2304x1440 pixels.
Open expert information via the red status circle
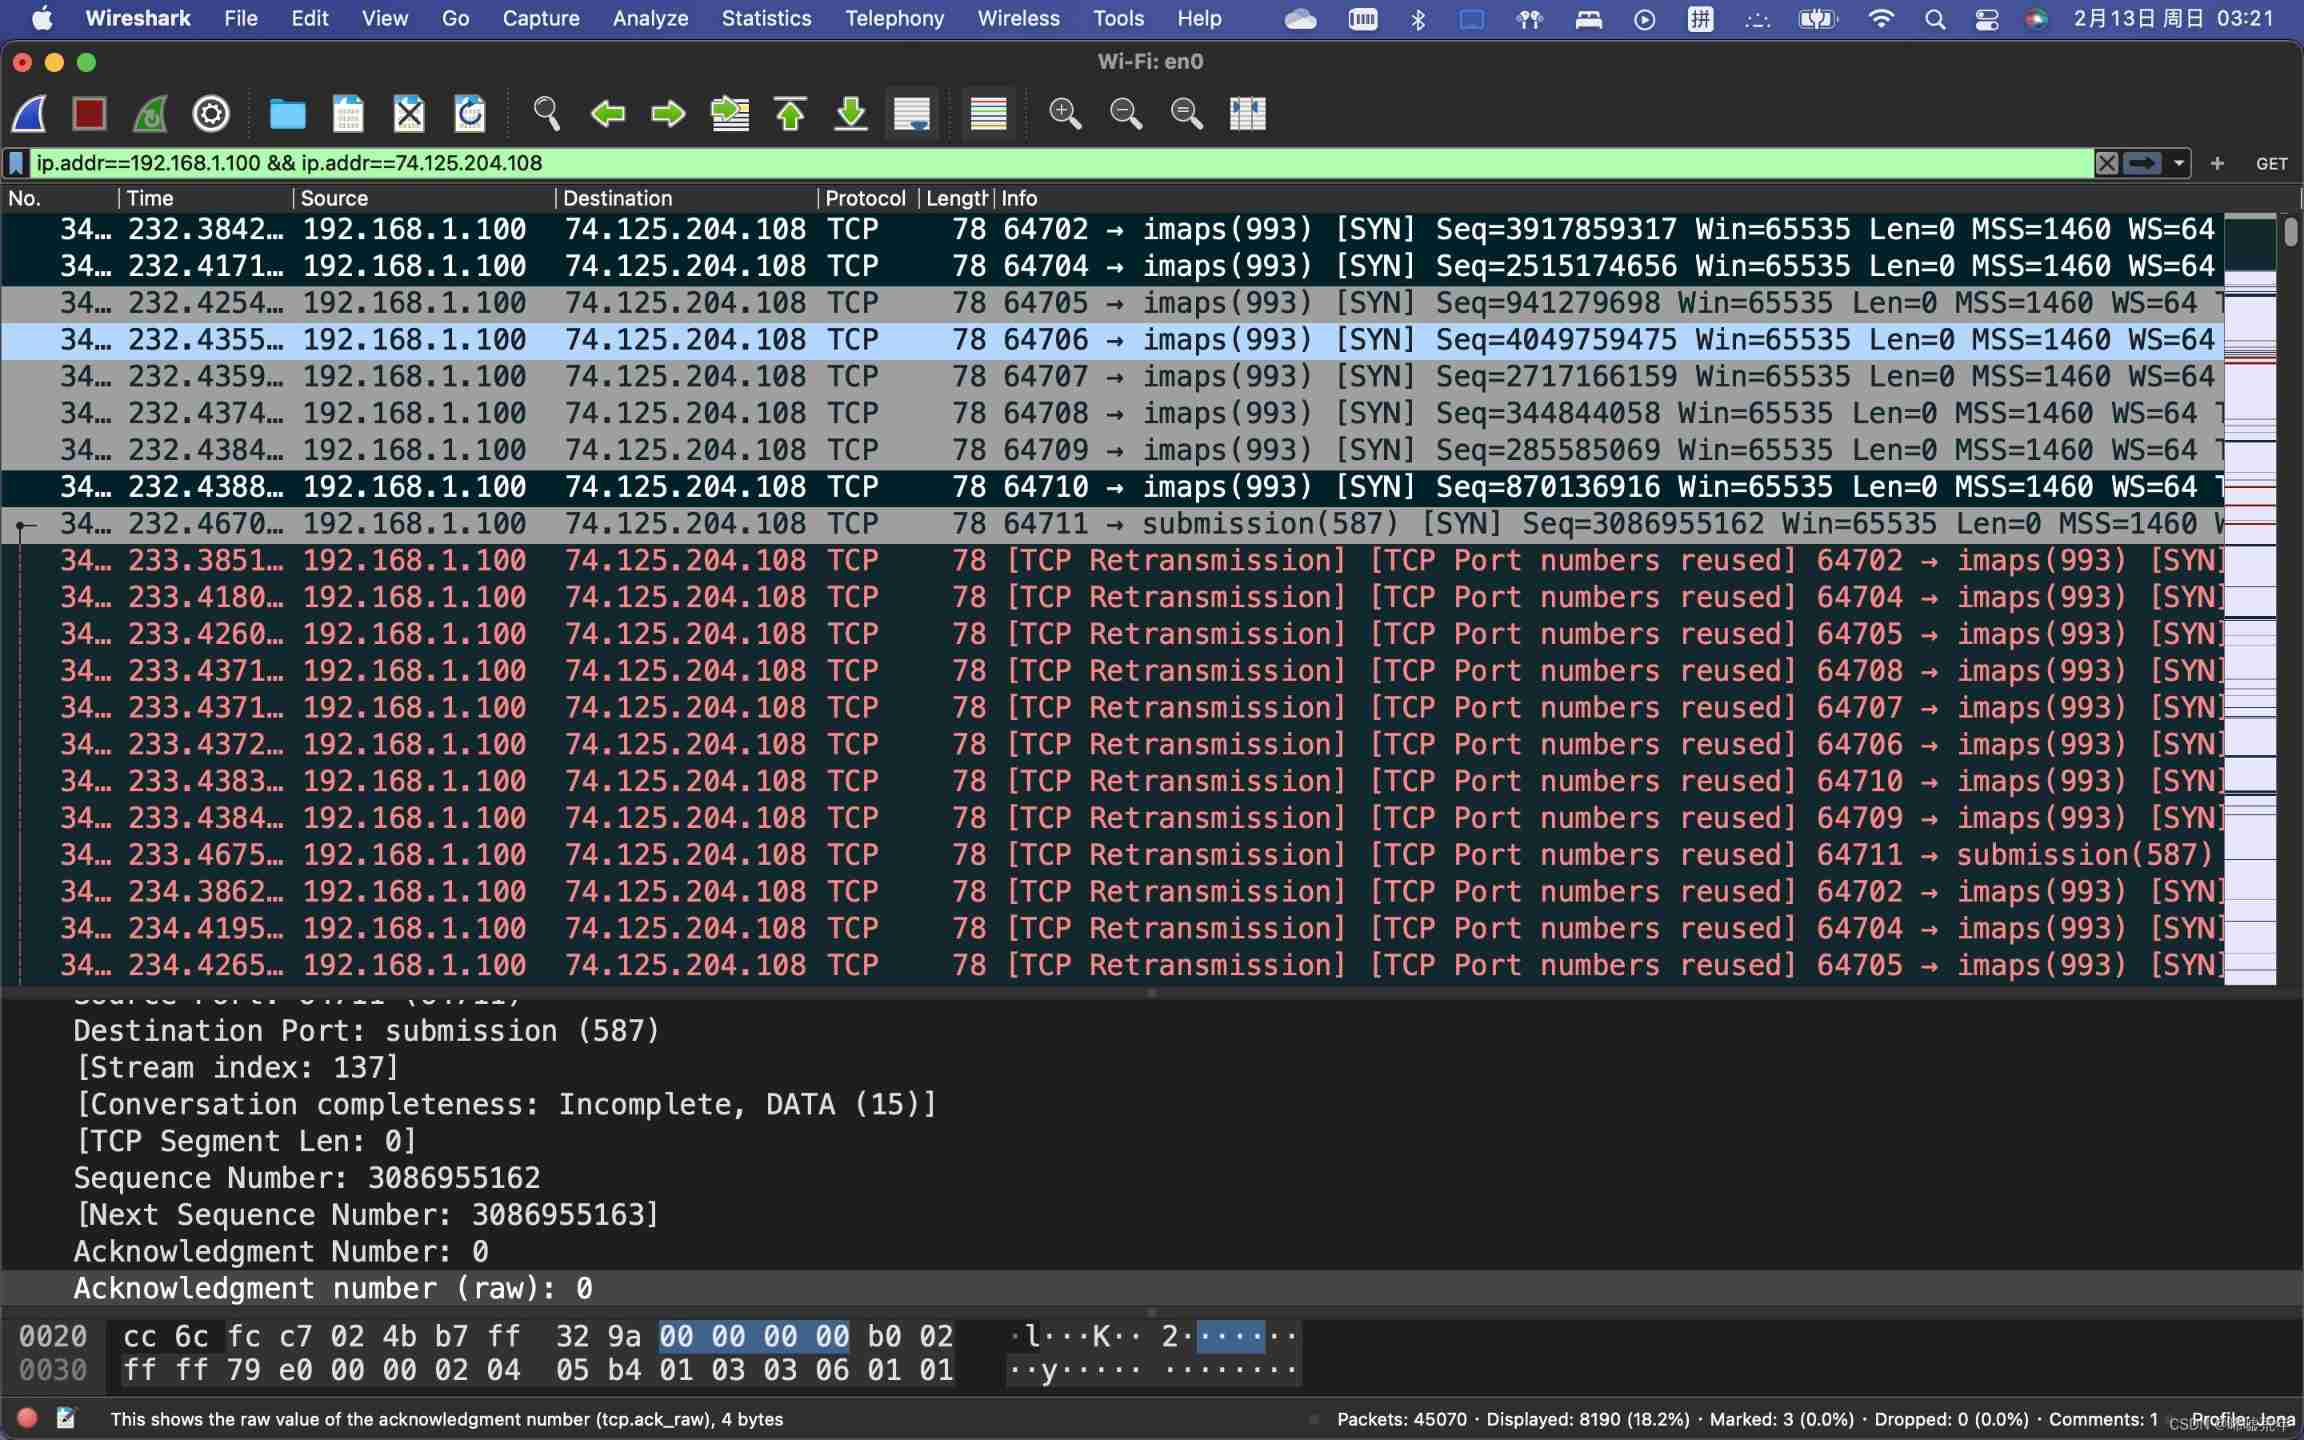[28, 1419]
